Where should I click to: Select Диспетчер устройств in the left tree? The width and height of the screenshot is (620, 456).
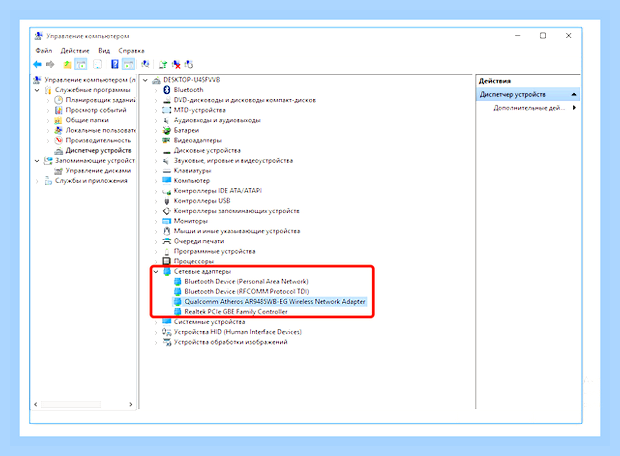pyautogui.click(x=98, y=150)
